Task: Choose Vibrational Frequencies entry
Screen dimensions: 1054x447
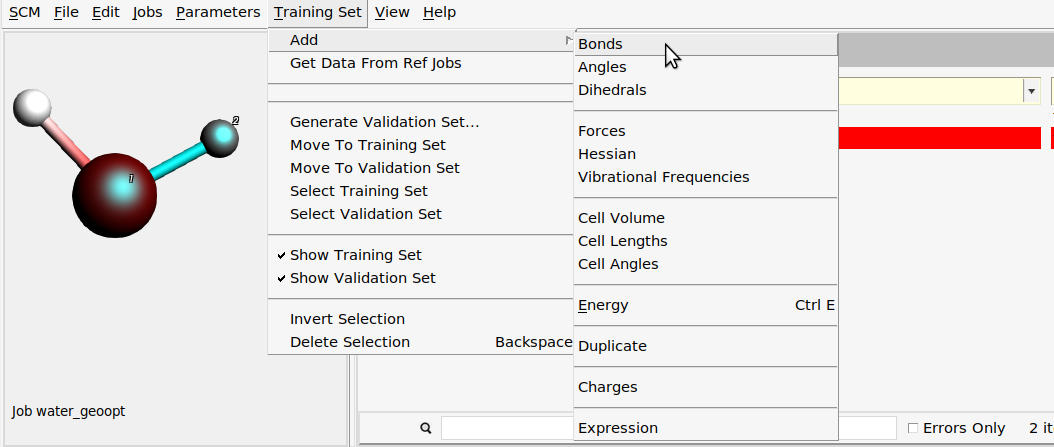Action: (663, 177)
